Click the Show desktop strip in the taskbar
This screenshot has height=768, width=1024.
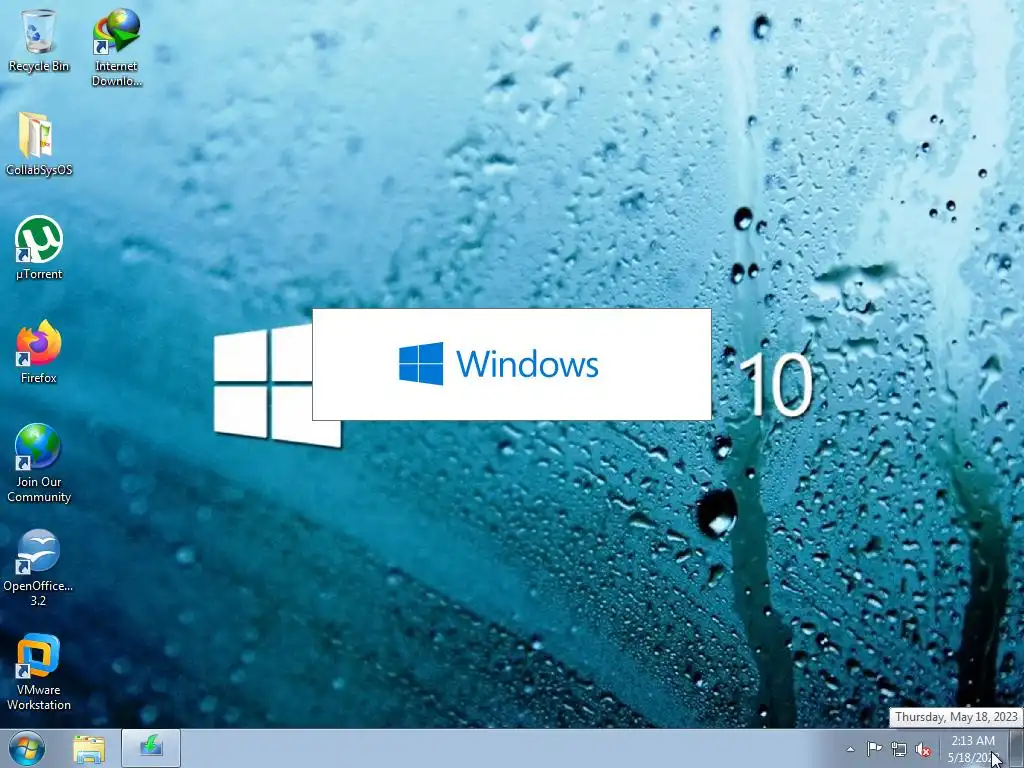click(x=1017, y=749)
